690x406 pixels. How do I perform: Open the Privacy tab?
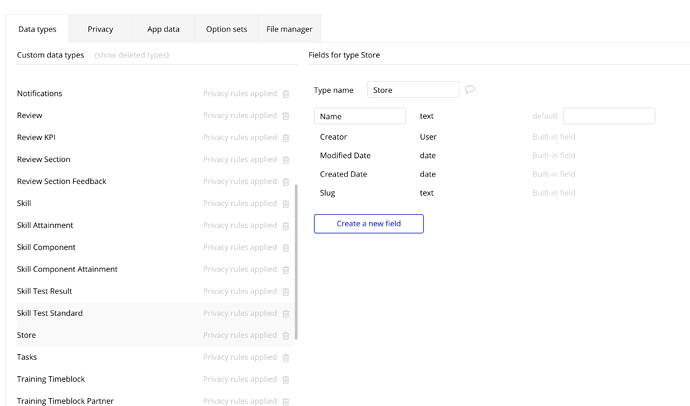coord(100,29)
